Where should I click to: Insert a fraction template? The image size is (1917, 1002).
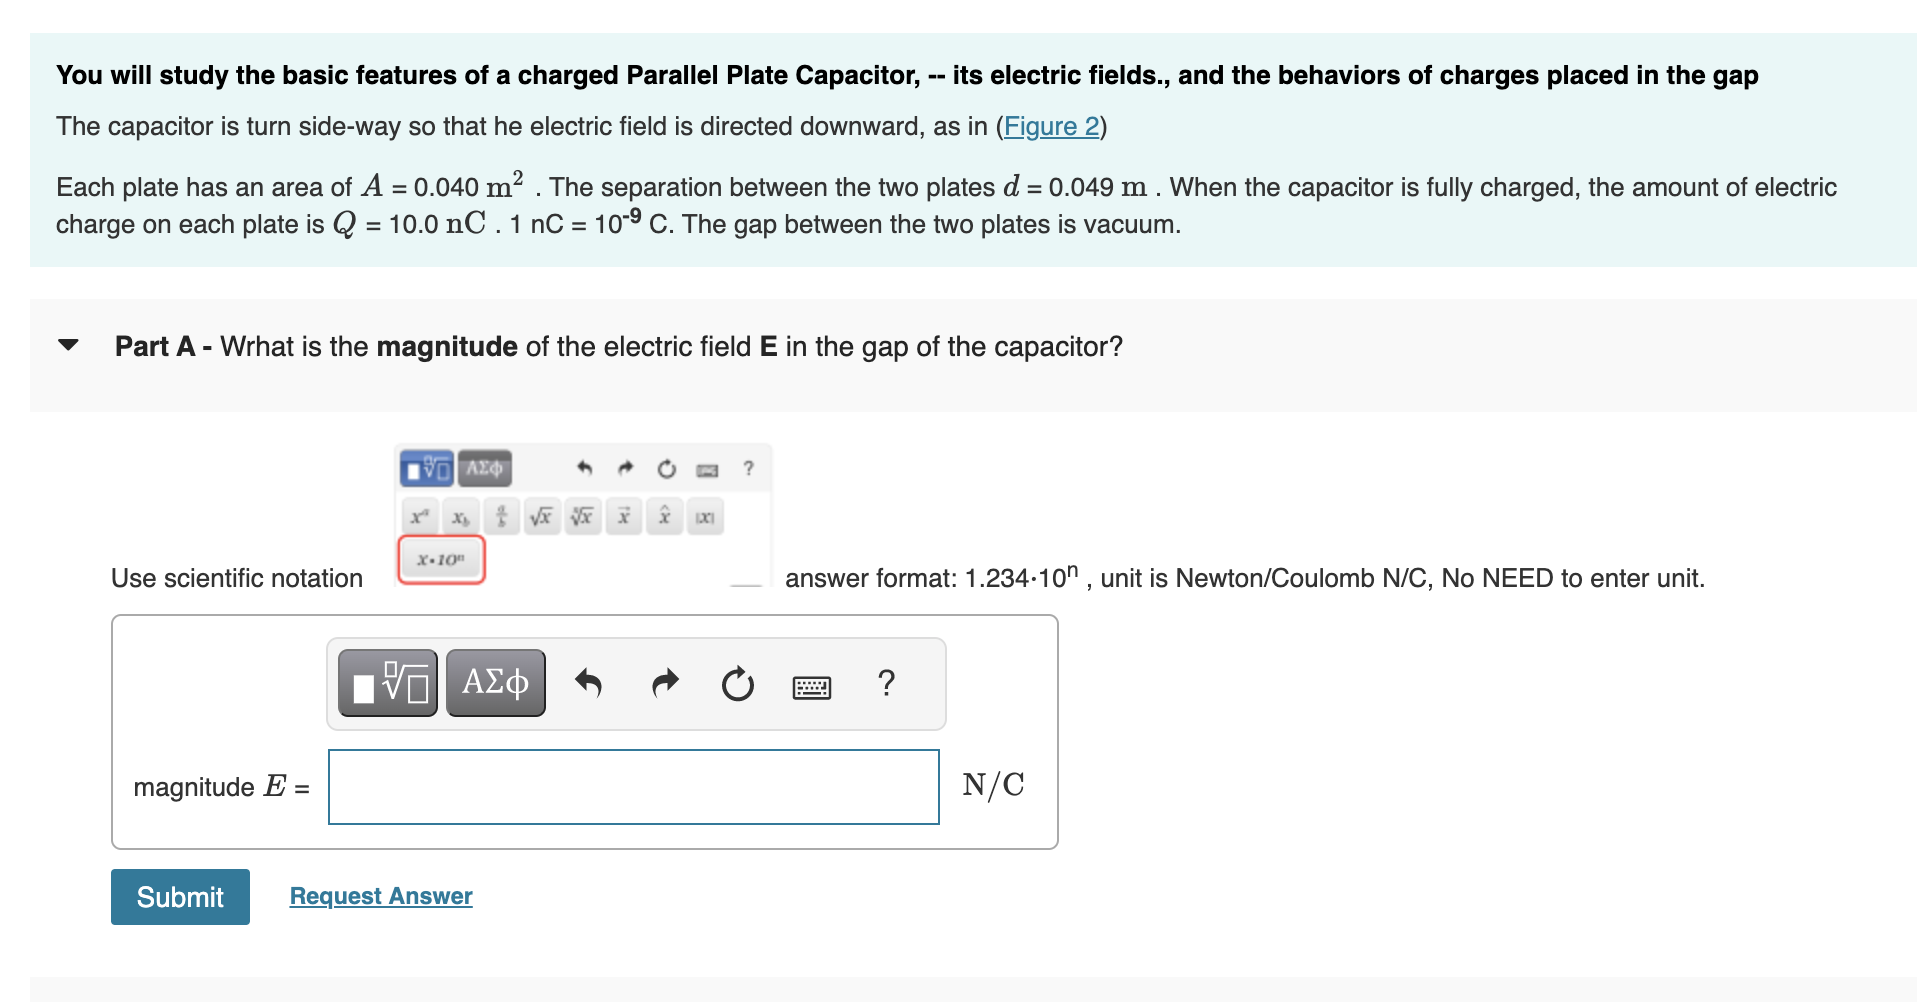500,517
